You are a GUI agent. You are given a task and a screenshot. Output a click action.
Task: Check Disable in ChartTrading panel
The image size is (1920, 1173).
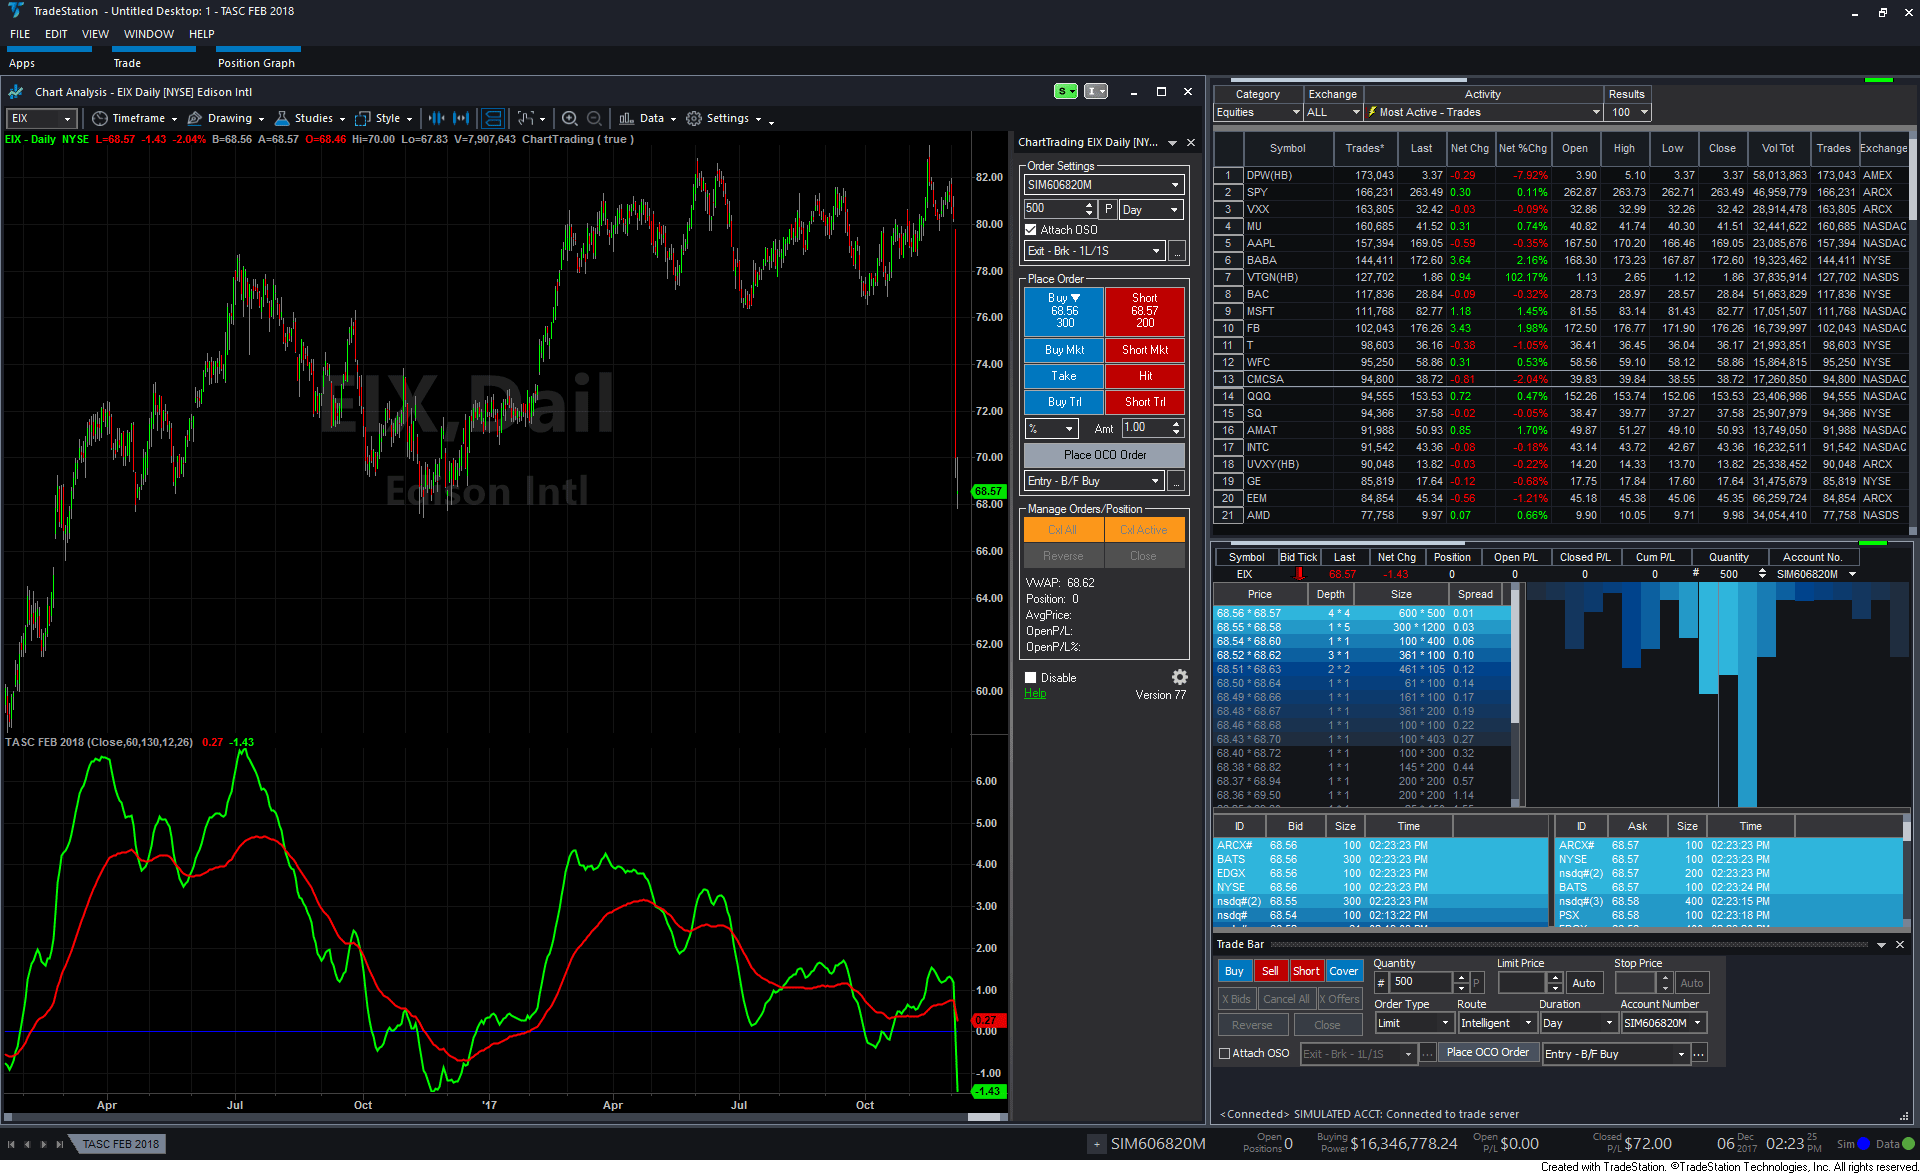[x=1031, y=678]
